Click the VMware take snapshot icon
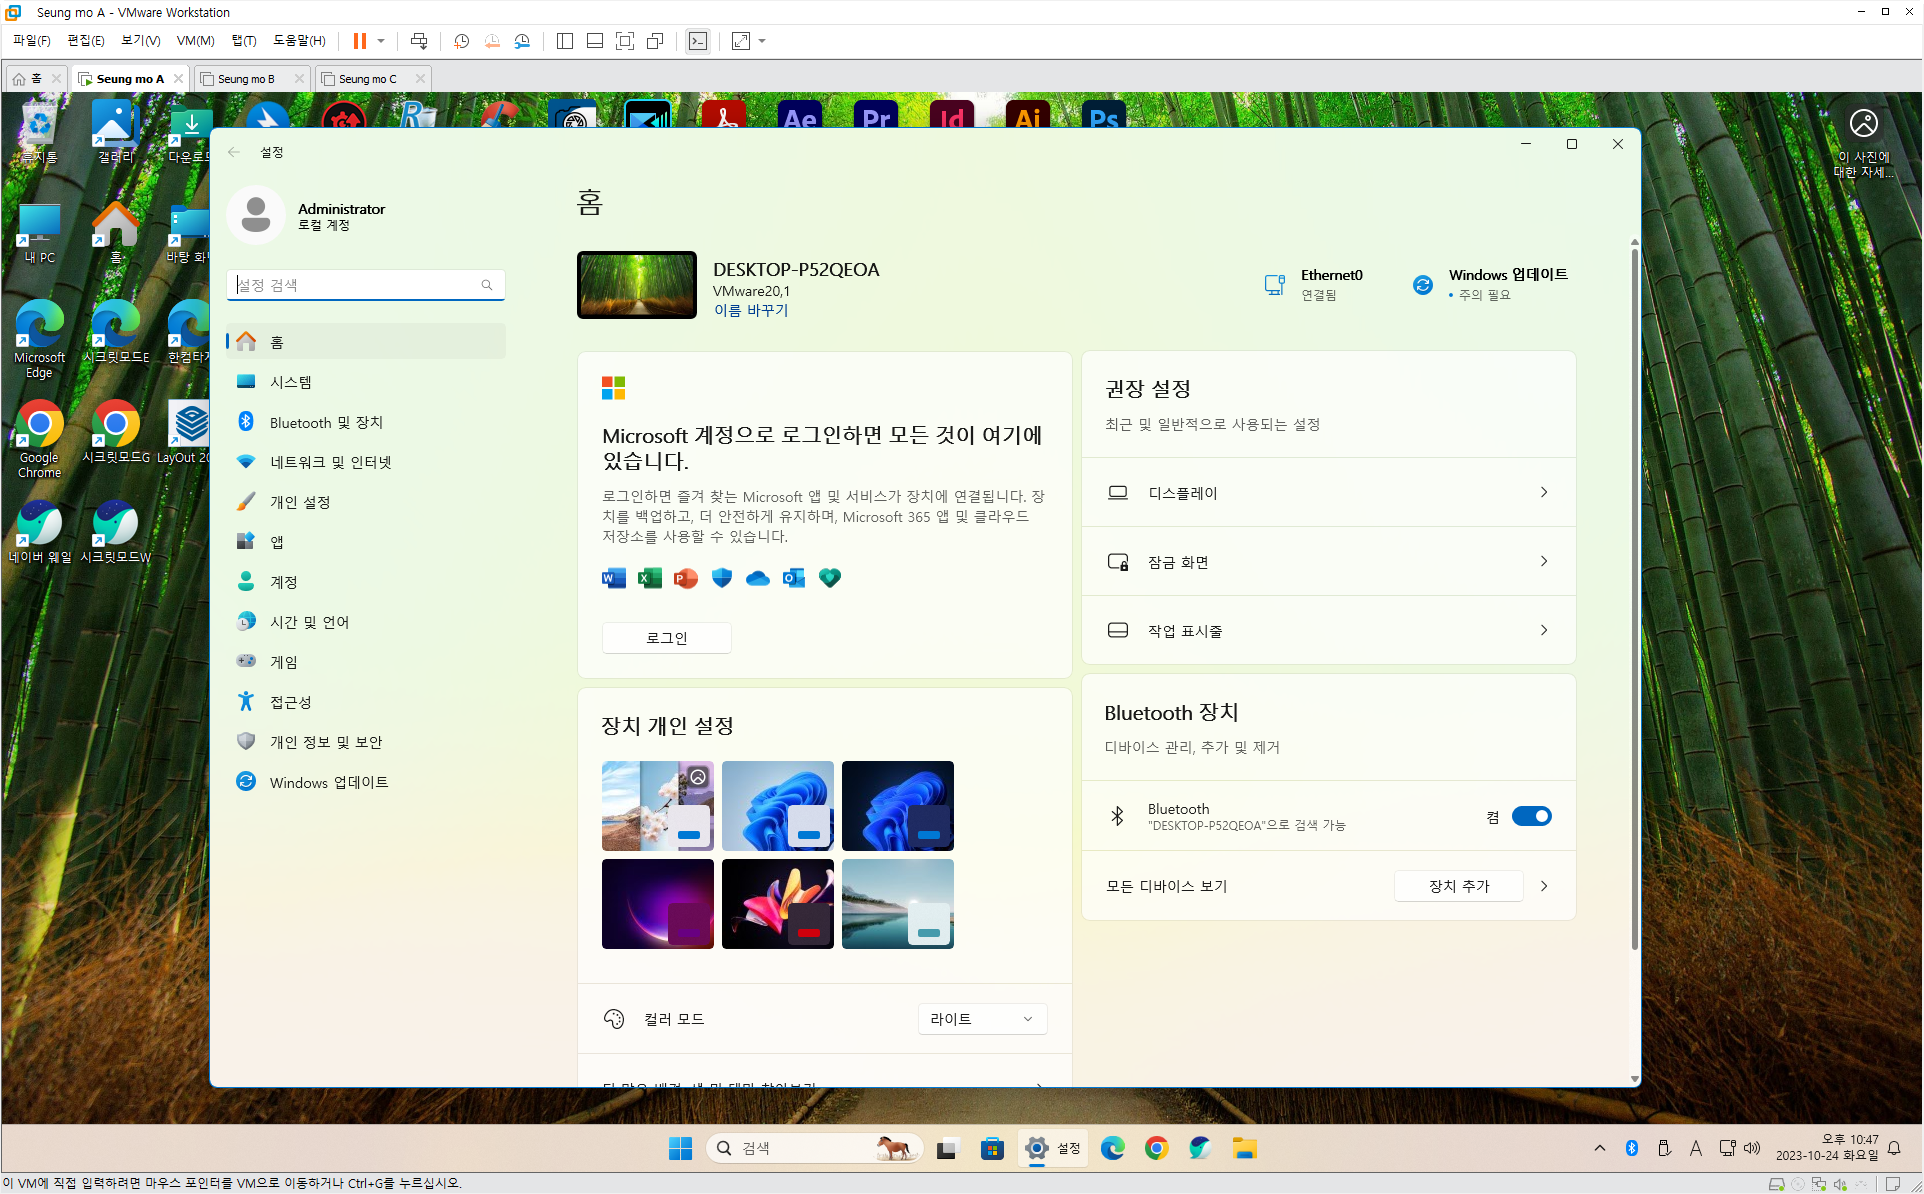 click(x=461, y=41)
